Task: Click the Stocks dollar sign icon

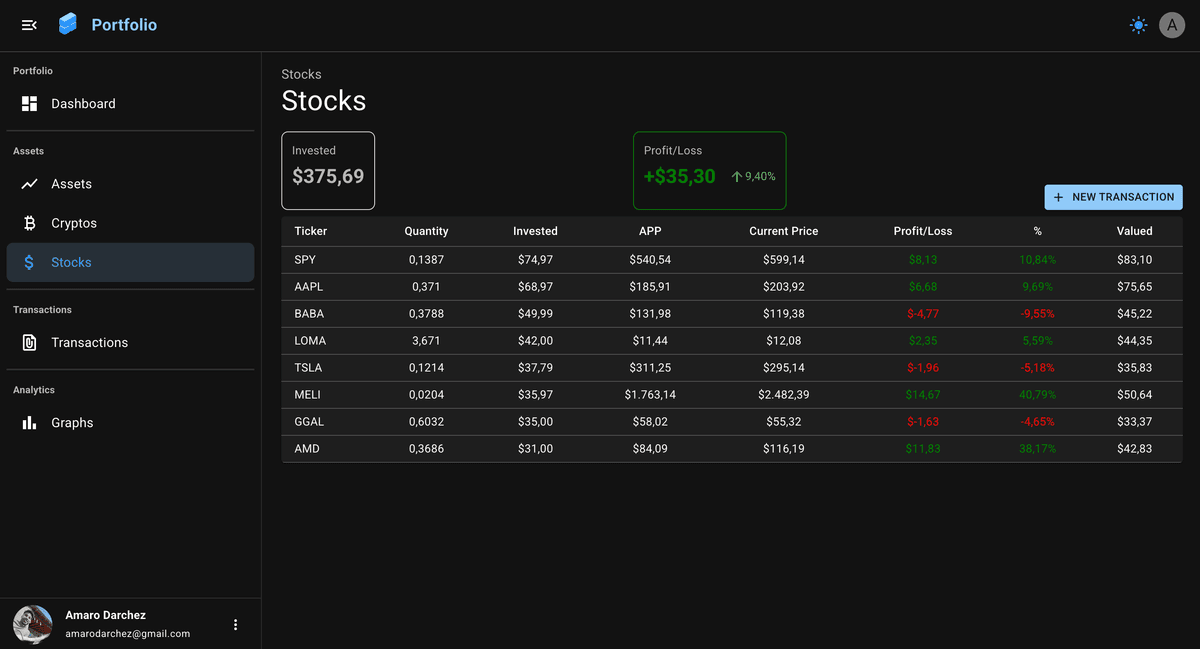Action: click(30, 262)
